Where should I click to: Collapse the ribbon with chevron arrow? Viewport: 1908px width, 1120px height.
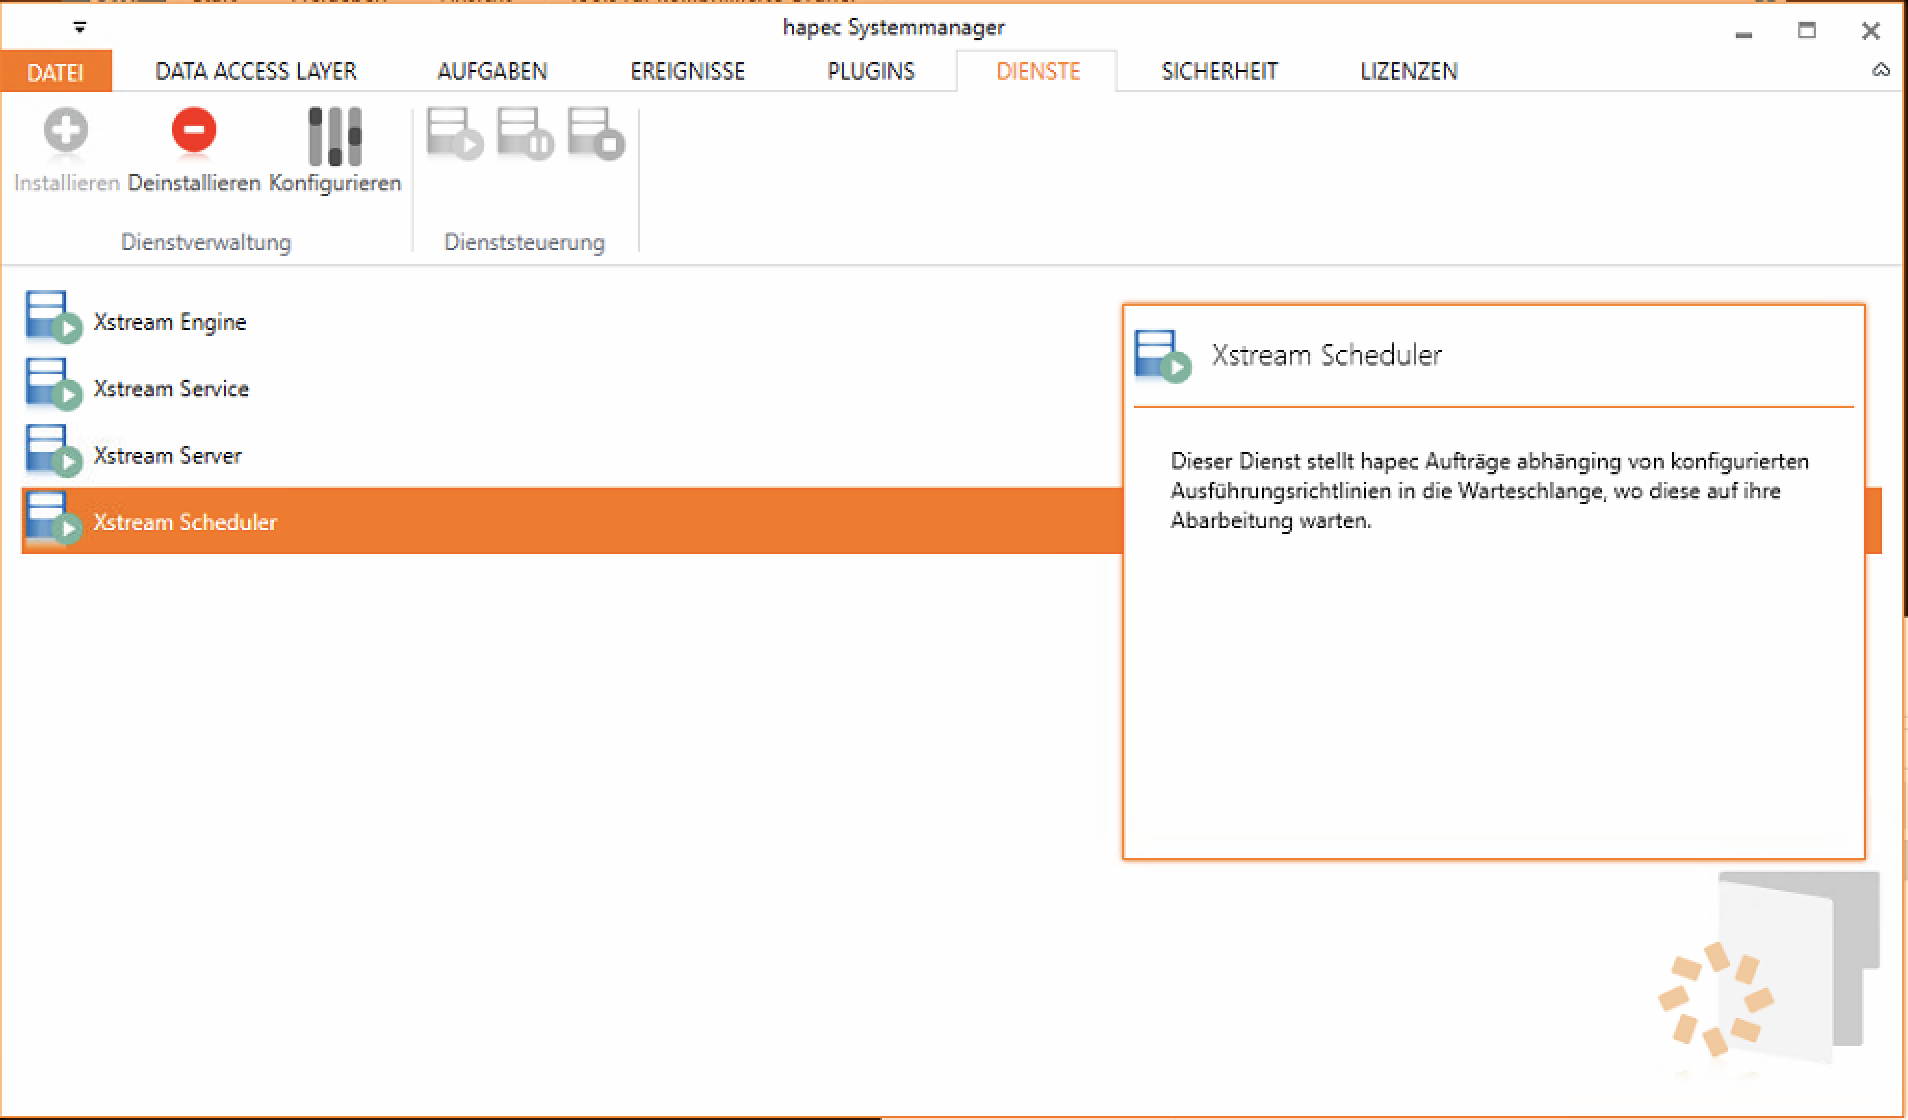click(1880, 70)
